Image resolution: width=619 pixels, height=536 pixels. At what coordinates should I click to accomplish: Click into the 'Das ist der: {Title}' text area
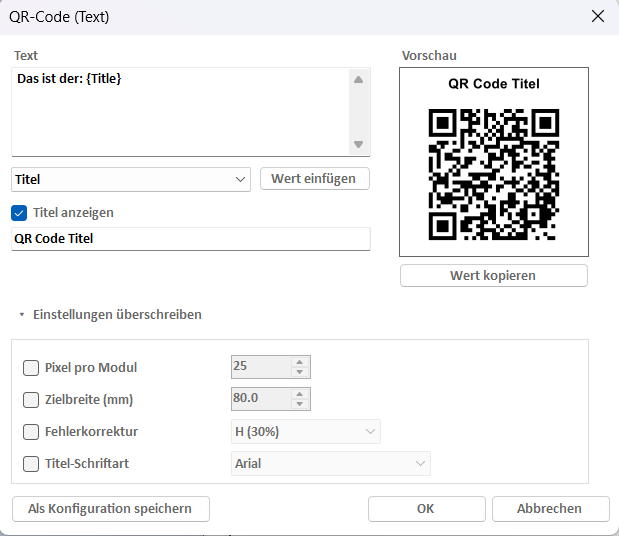pyautogui.click(x=180, y=112)
